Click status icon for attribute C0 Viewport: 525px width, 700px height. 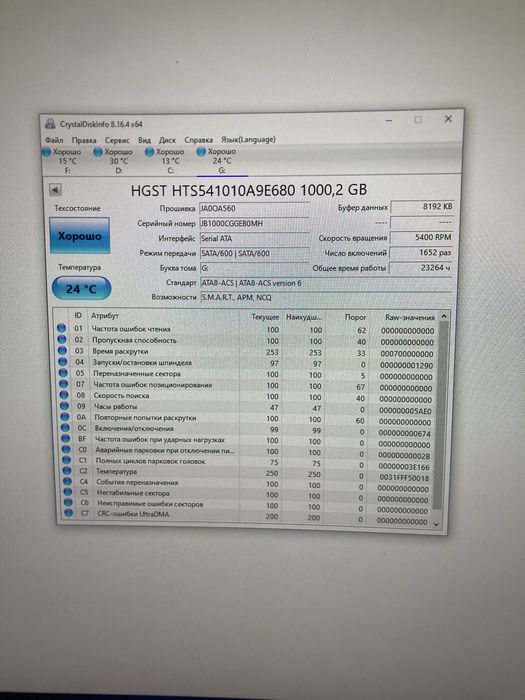pos(66,449)
